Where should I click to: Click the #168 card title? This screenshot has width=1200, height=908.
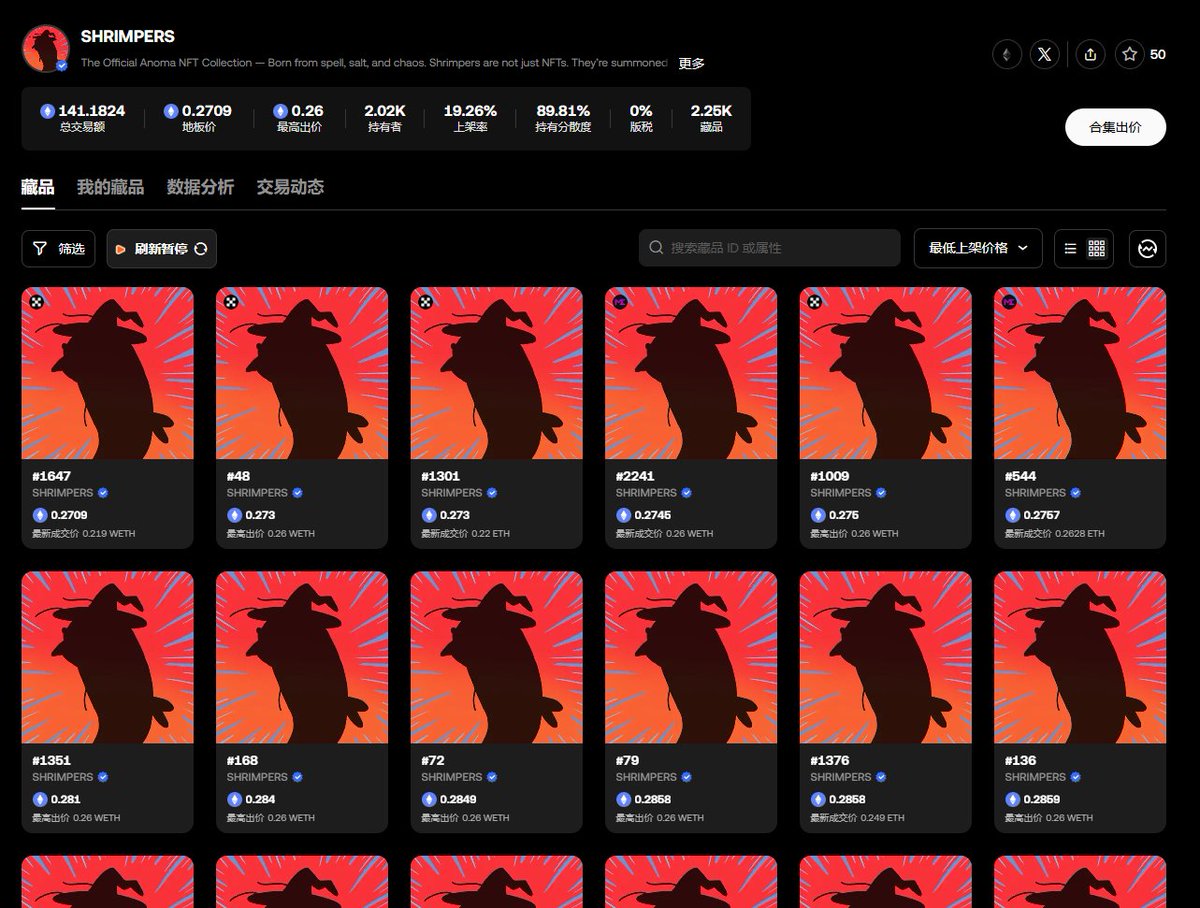click(242, 761)
